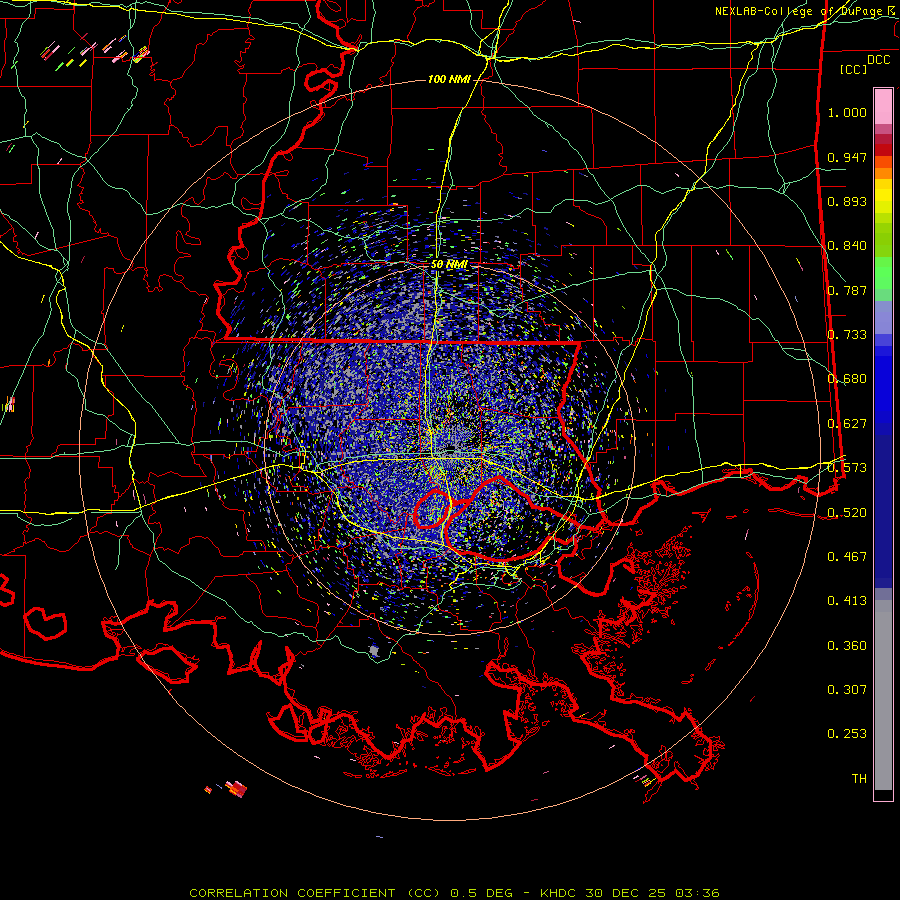Select the 0.253 legend value
The width and height of the screenshot is (900, 900).
(847, 734)
